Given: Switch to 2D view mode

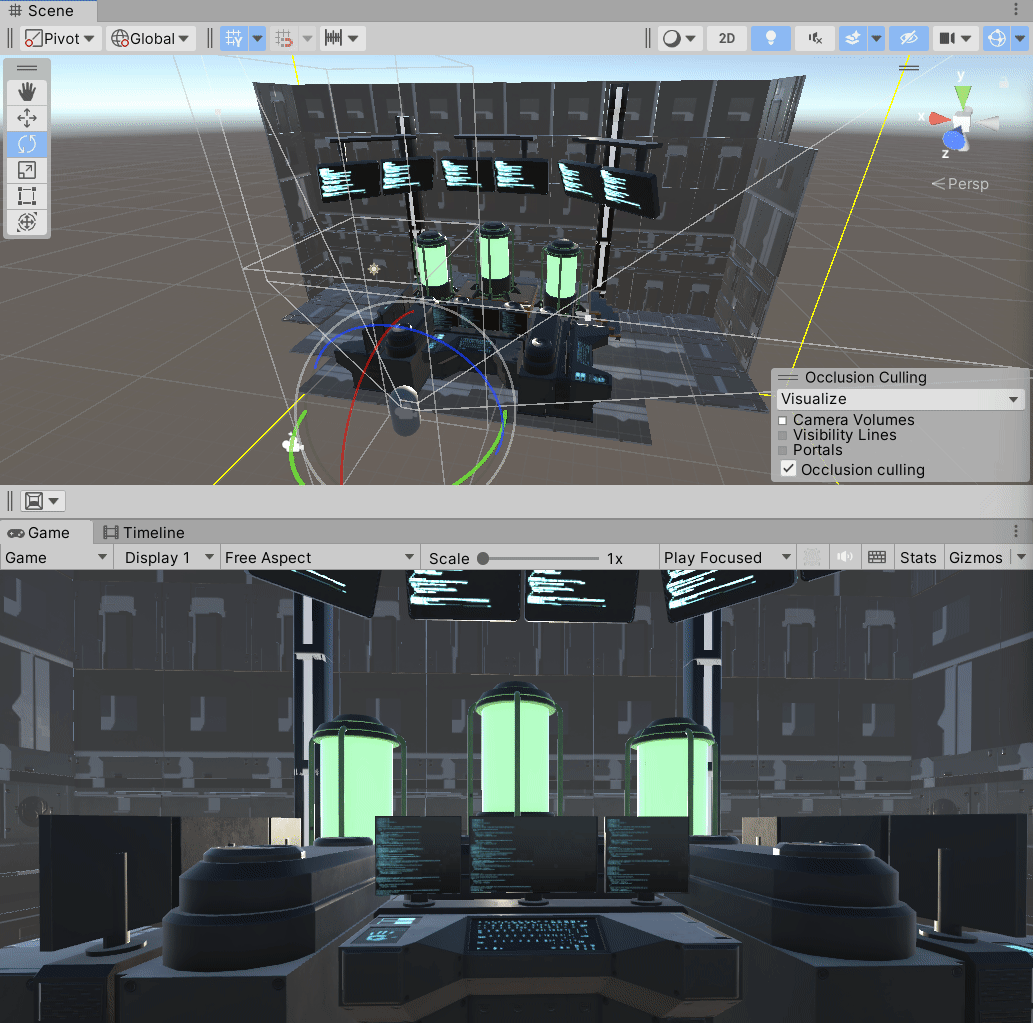Looking at the screenshot, I should (x=726, y=38).
